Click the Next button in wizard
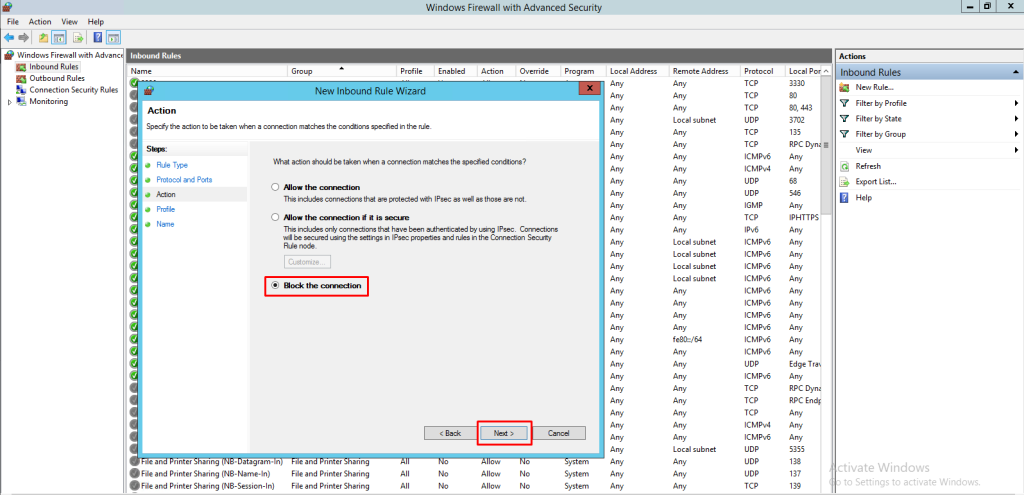1024x495 pixels. coord(503,433)
